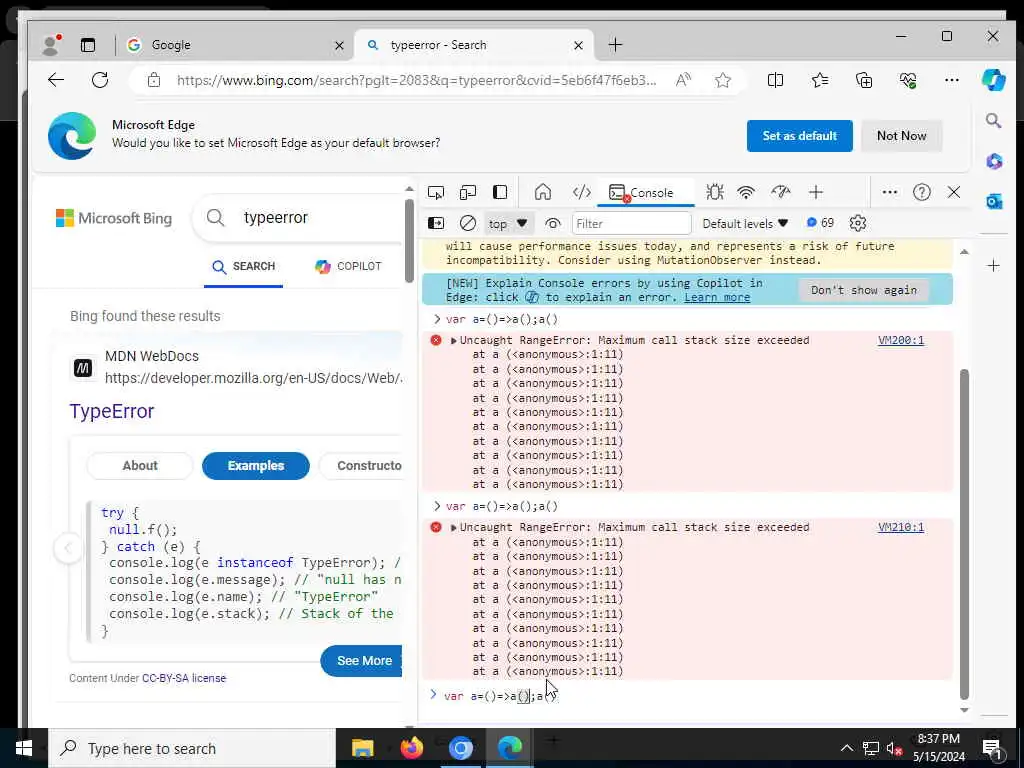This screenshot has height=768, width=1024.
Task: Open the Copilot sidebar icon
Action: pyautogui.click(x=993, y=80)
